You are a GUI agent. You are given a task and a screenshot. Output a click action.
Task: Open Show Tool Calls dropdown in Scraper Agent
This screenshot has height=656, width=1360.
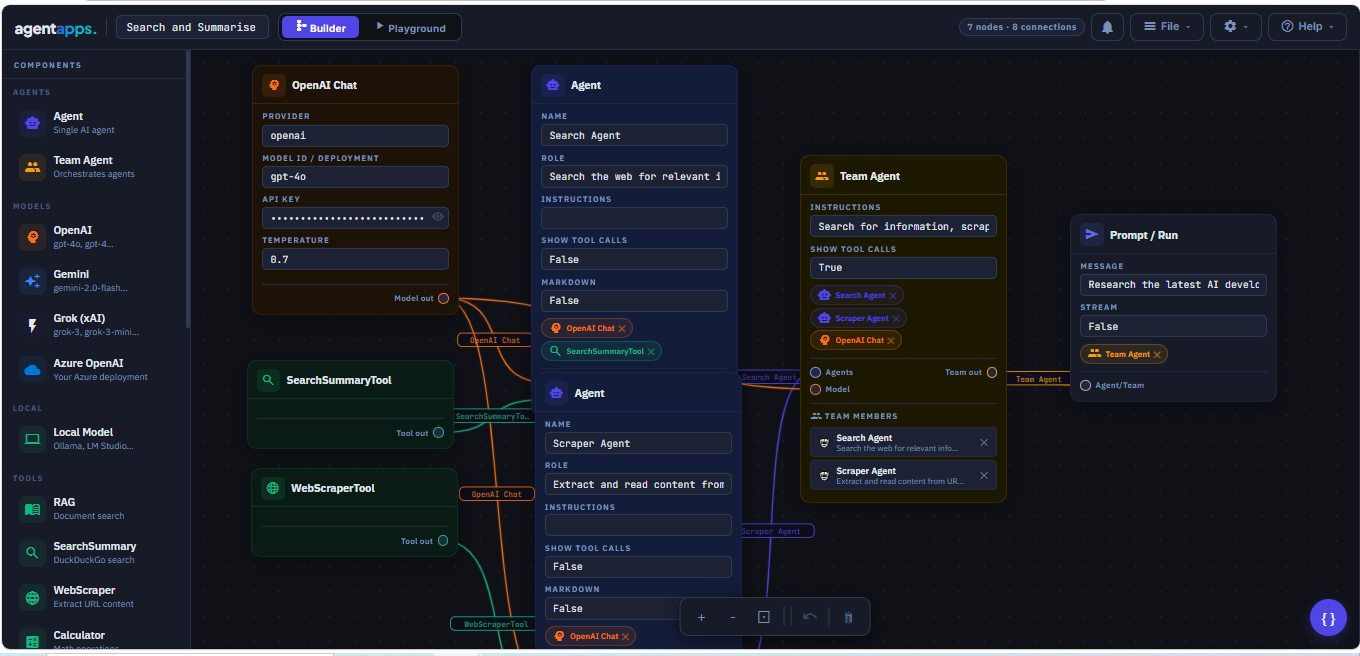638,567
